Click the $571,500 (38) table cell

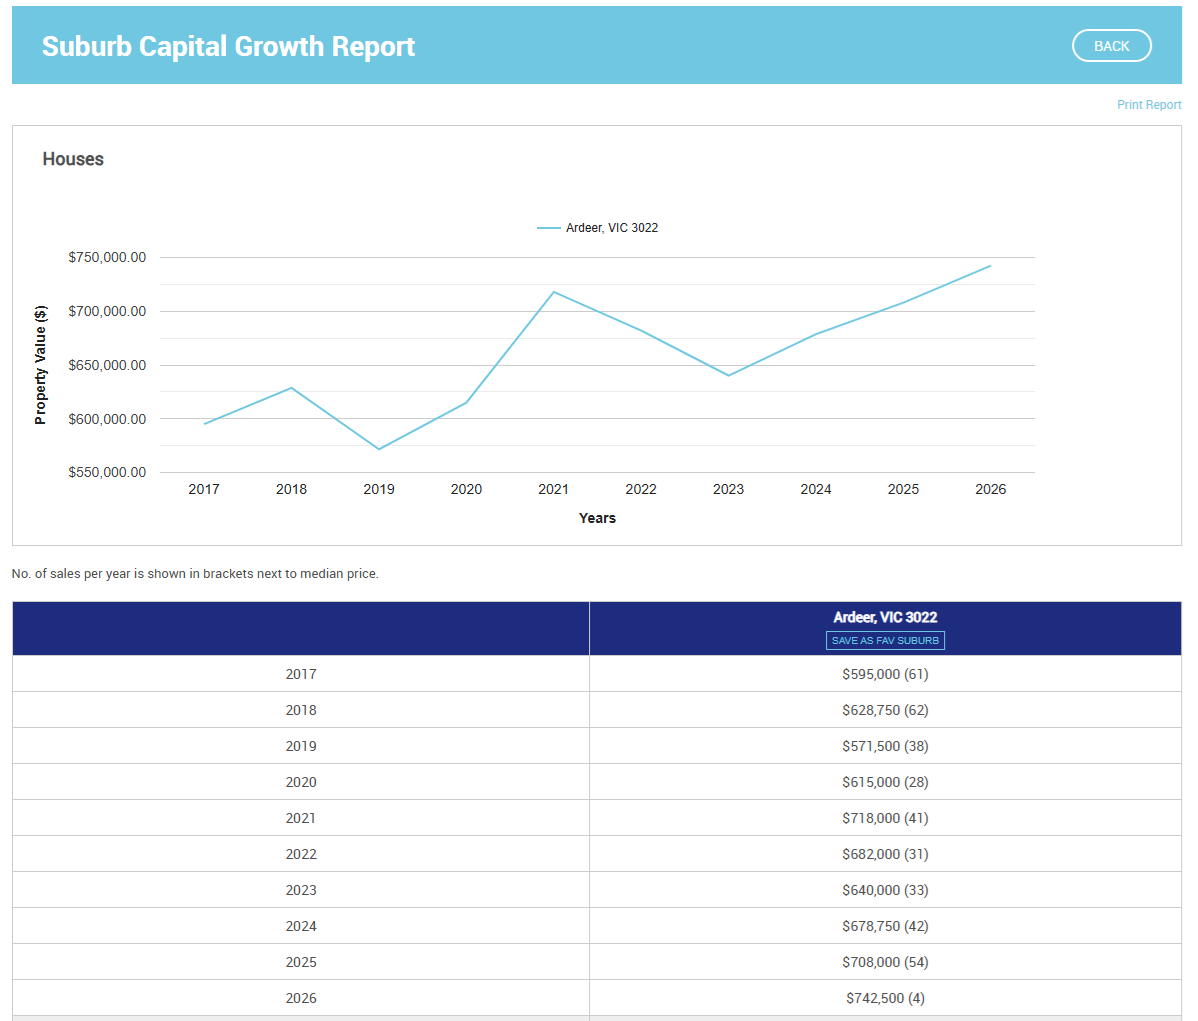(885, 746)
